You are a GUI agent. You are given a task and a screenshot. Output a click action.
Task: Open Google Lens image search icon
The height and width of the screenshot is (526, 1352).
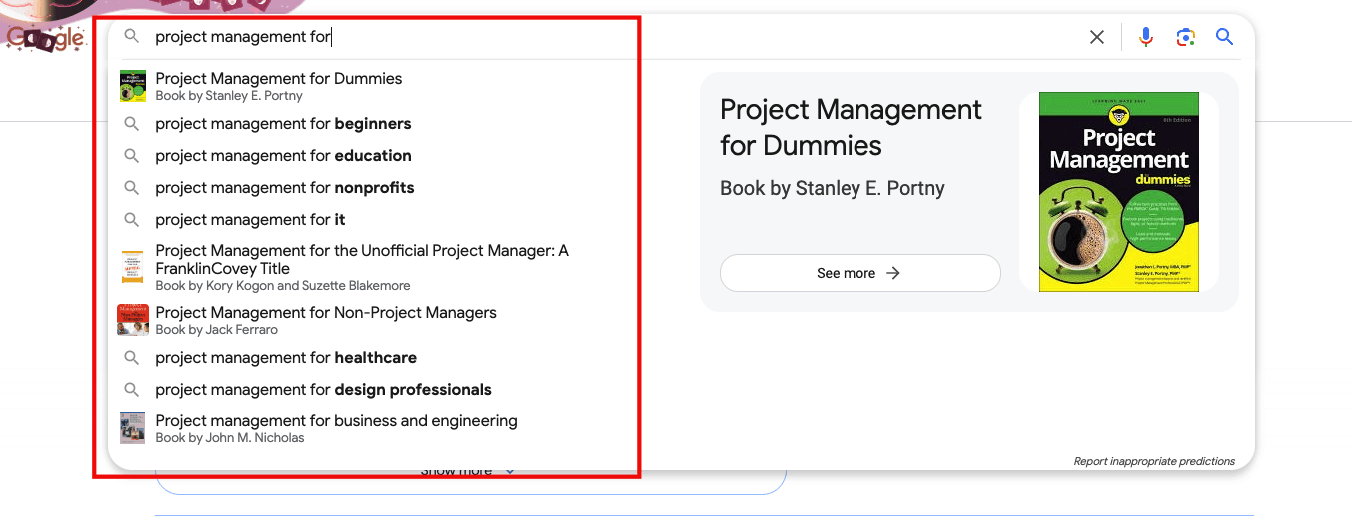tap(1186, 37)
